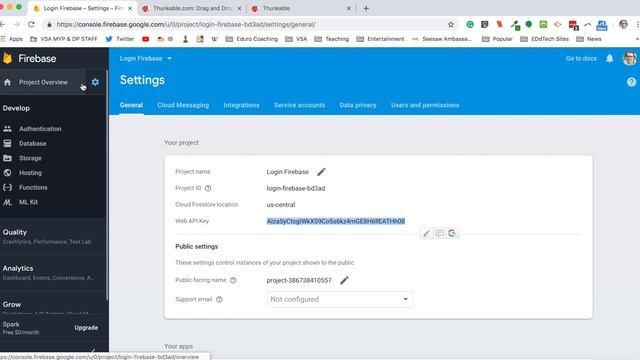Click the us-central location value
Image resolution: width=640 pixels, height=360 pixels.
281,205
